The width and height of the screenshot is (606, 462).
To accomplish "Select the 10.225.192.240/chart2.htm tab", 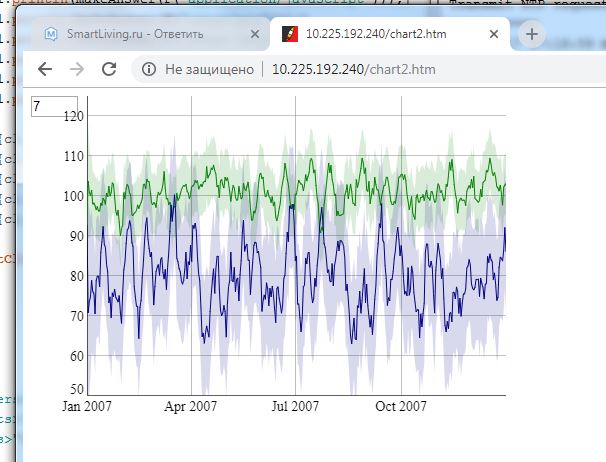I will point(390,34).
